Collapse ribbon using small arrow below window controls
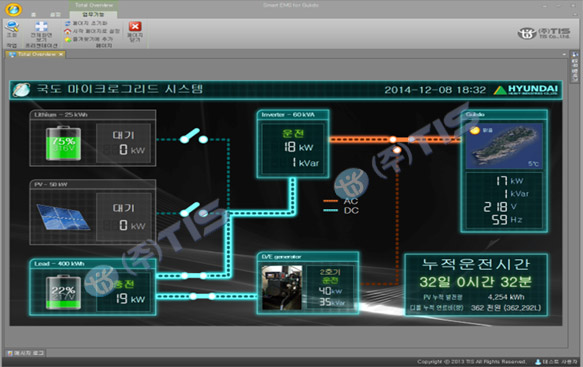The image size is (583, 367). 575,15
